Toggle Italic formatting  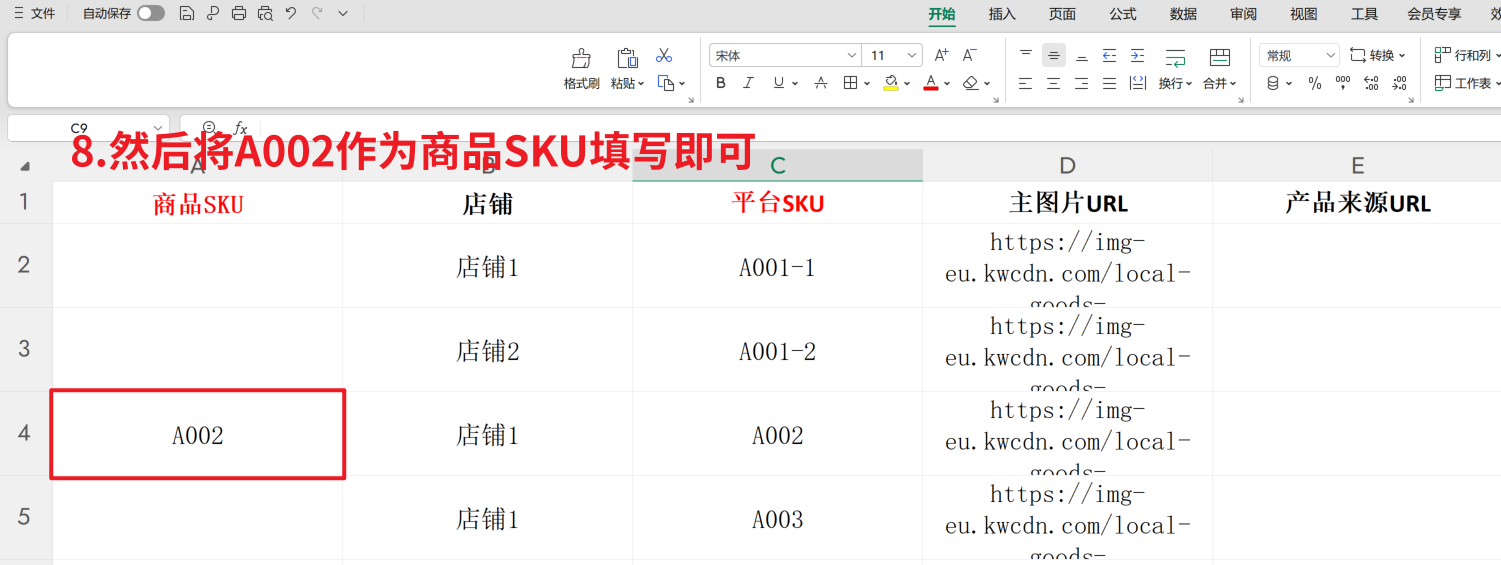[x=748, y=84]
